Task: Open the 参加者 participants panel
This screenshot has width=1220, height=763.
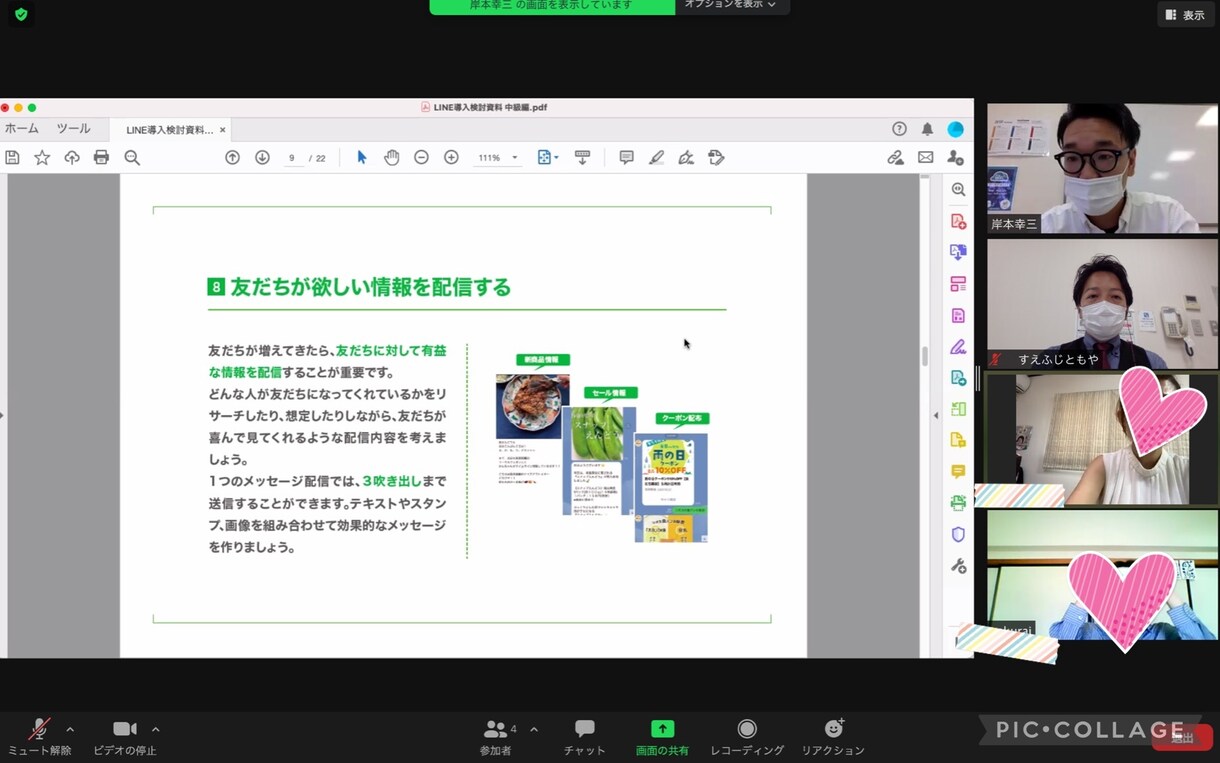Action: pyautogui.click(x=496, y=737)
